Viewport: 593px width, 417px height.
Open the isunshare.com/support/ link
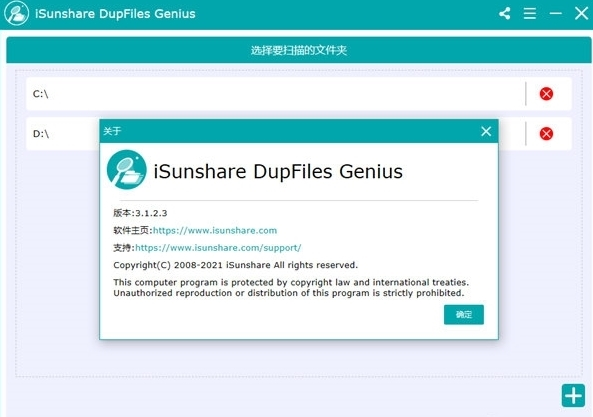[x=218, y=248]
